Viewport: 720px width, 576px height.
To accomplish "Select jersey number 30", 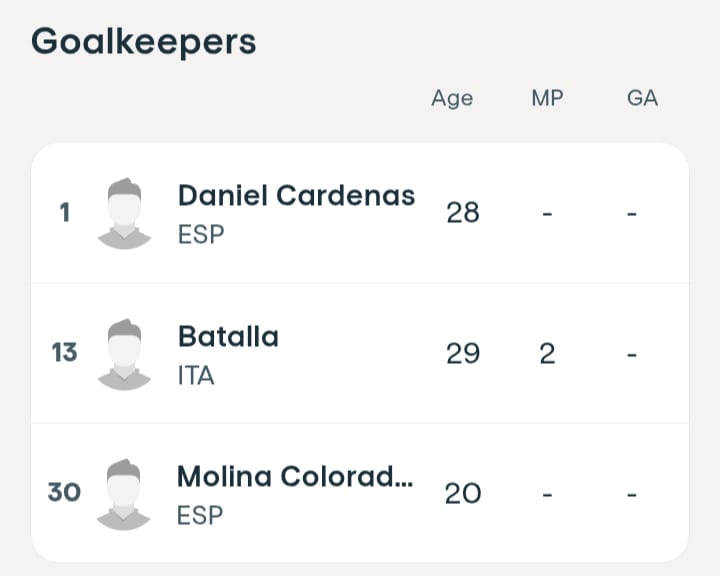I will [x=64, y=493].
